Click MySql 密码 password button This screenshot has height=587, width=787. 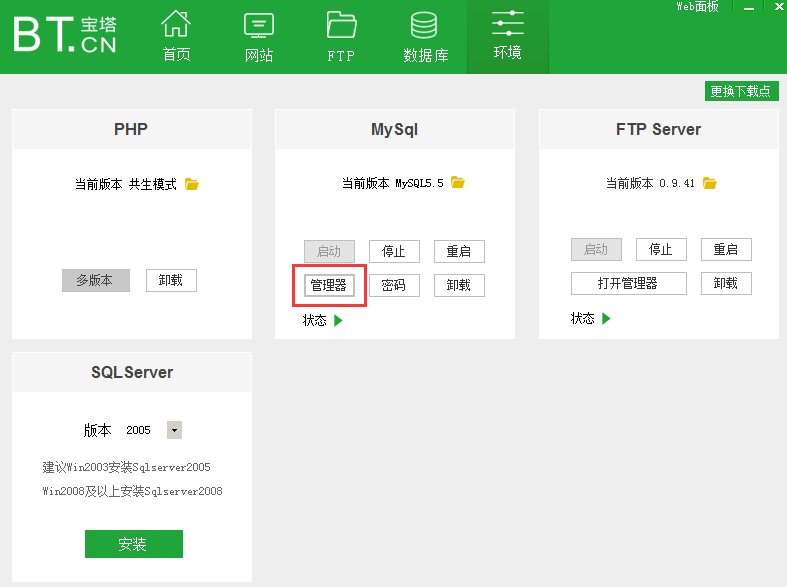(395, 285)
